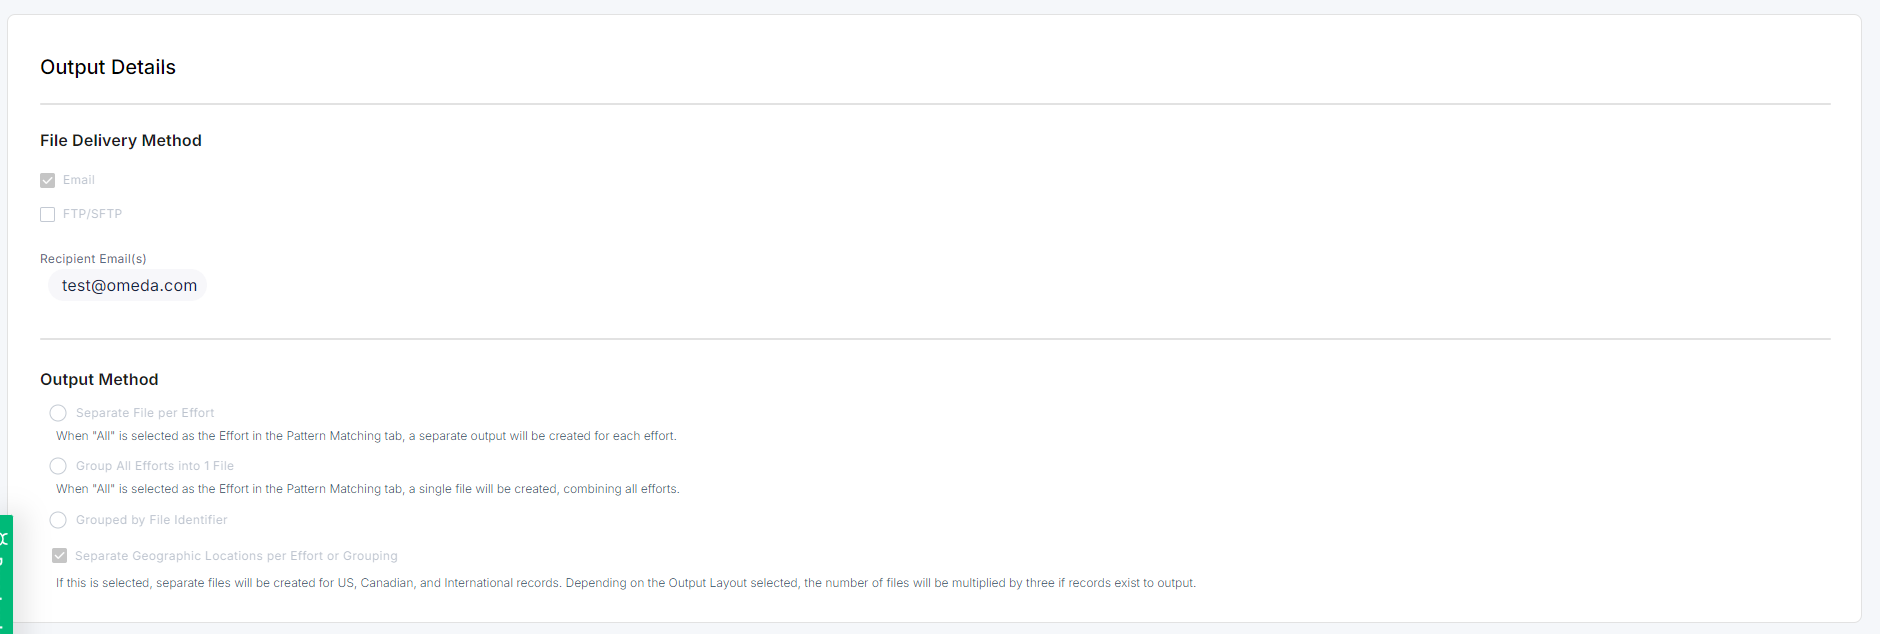Click the description mentioning a single combined file

tap(367, 489)
